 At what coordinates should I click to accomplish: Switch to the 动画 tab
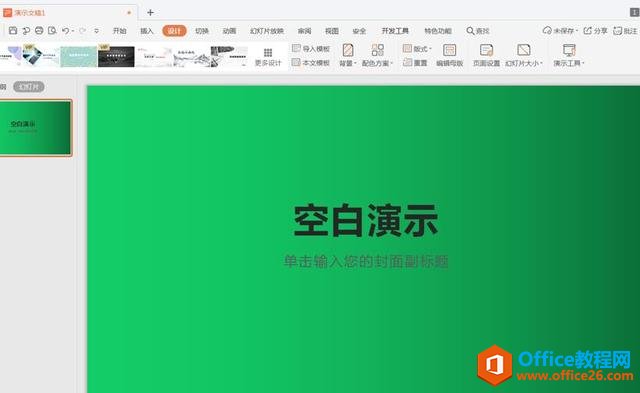pos(229,31)
